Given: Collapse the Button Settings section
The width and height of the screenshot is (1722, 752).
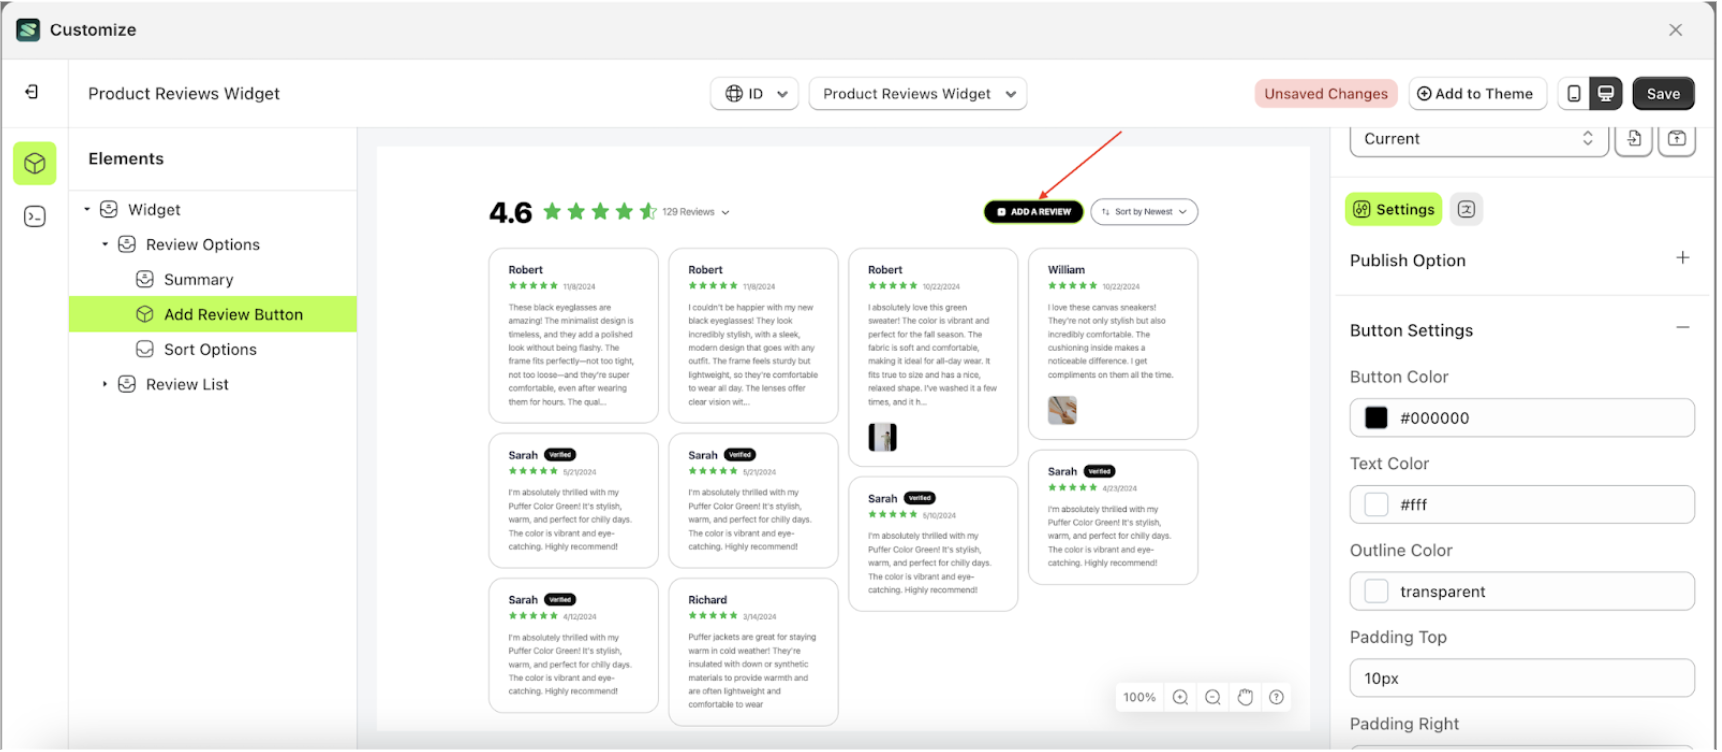Looking at the screenshot, I should (1683, 328).
